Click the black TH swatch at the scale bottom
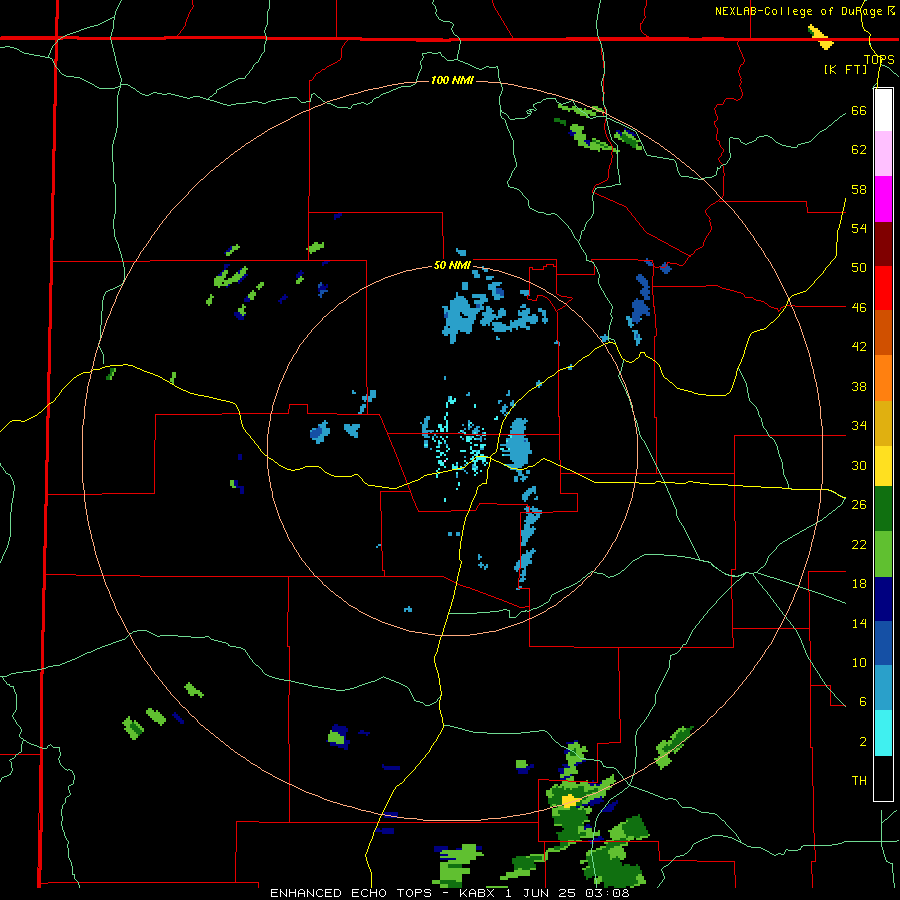 883,778
